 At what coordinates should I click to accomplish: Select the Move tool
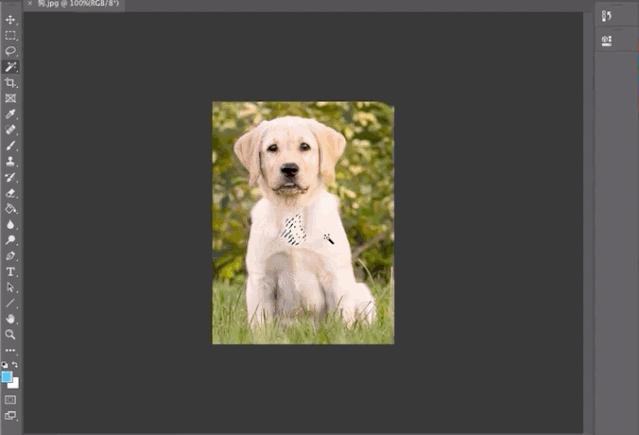[10, 20]
